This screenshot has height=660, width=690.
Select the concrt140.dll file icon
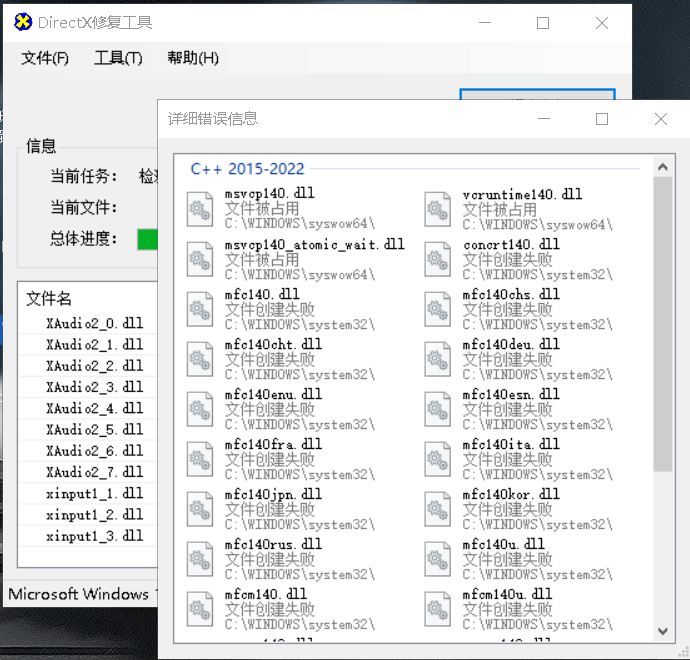pos(437,259)
